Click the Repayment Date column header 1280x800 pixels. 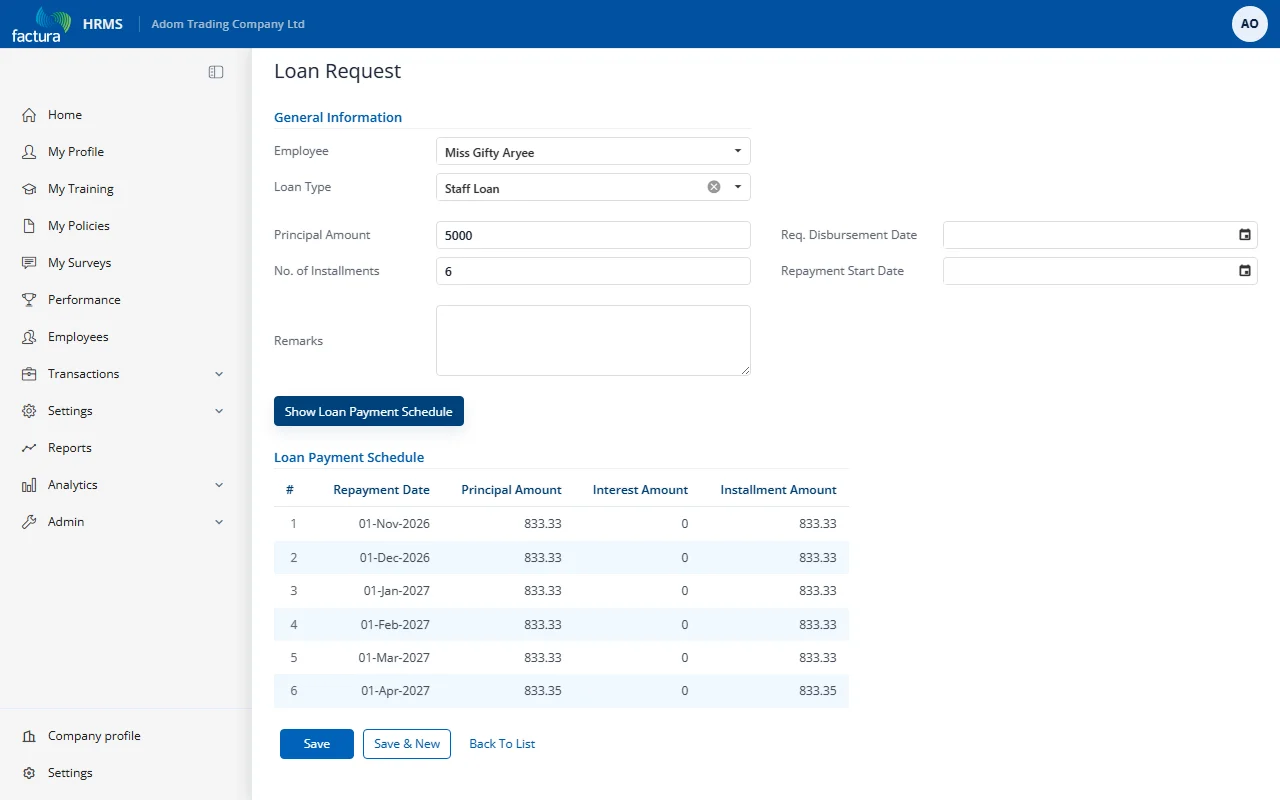pyautogui.click(x=381, y=490)
